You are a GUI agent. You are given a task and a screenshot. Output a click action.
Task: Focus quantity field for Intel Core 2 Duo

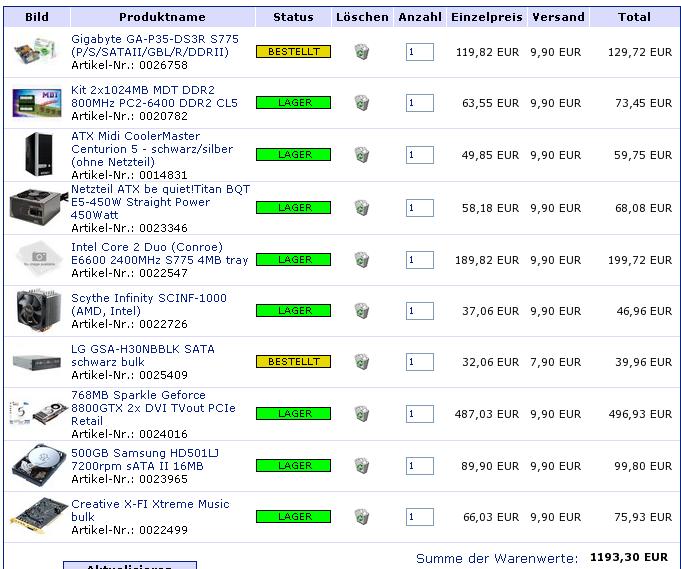(x=420, y=260)
